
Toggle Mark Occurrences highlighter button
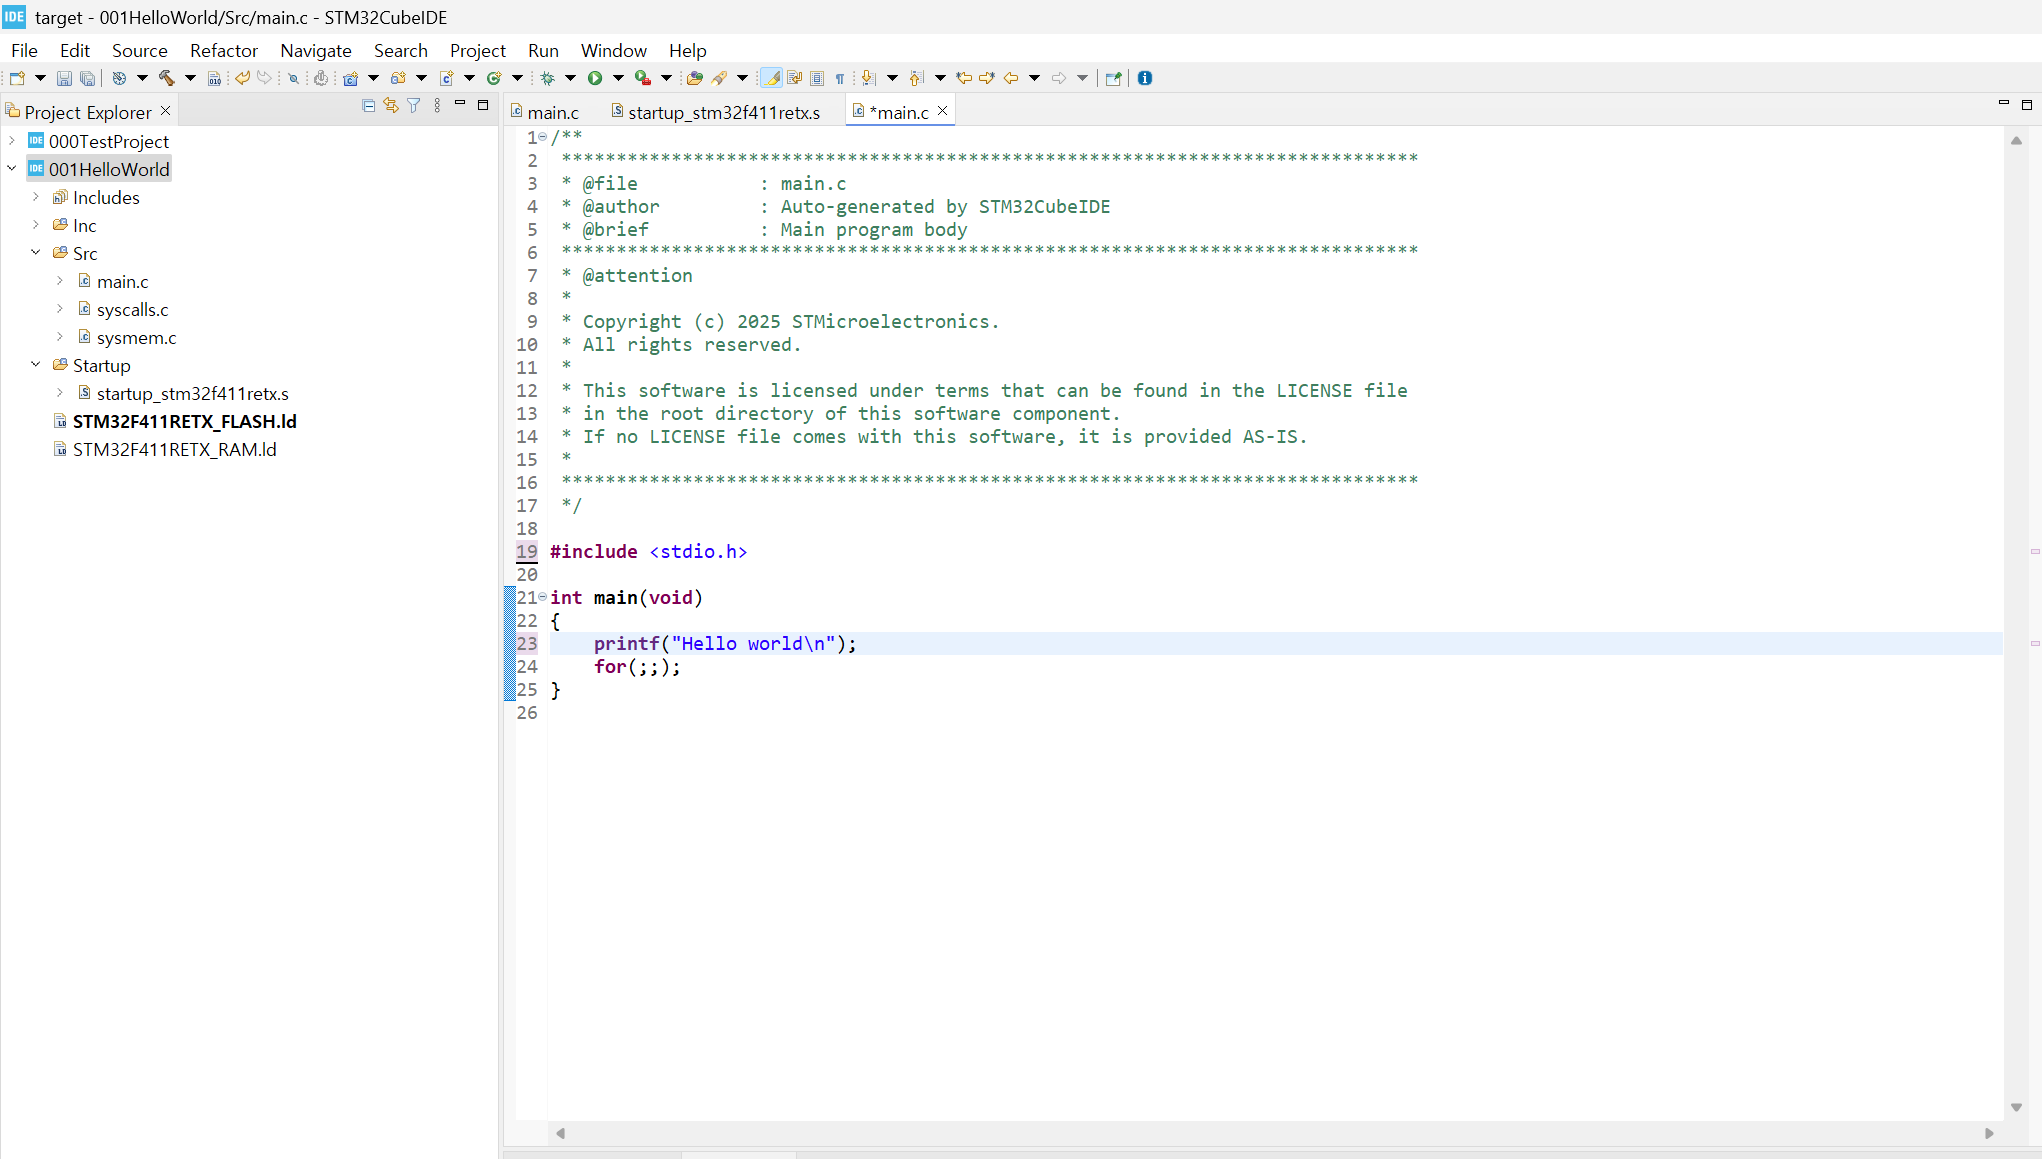point(771,78)
